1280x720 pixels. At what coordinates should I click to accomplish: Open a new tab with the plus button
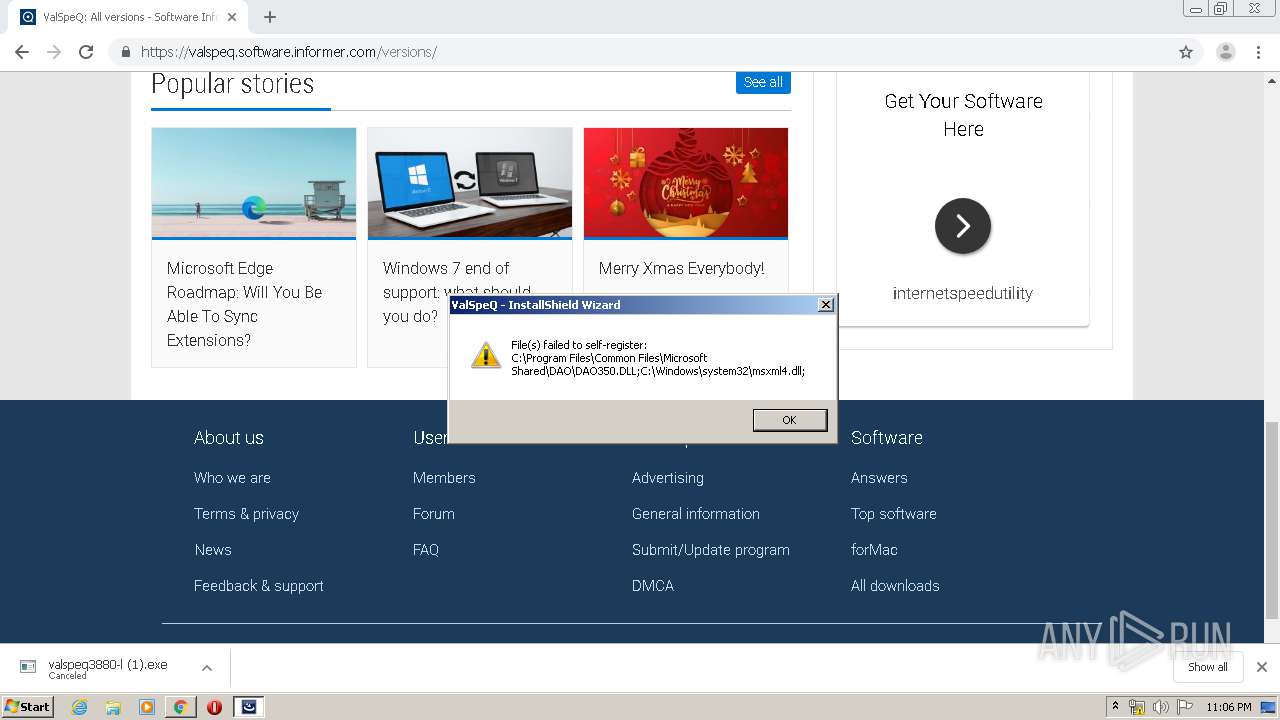(270, 17)
